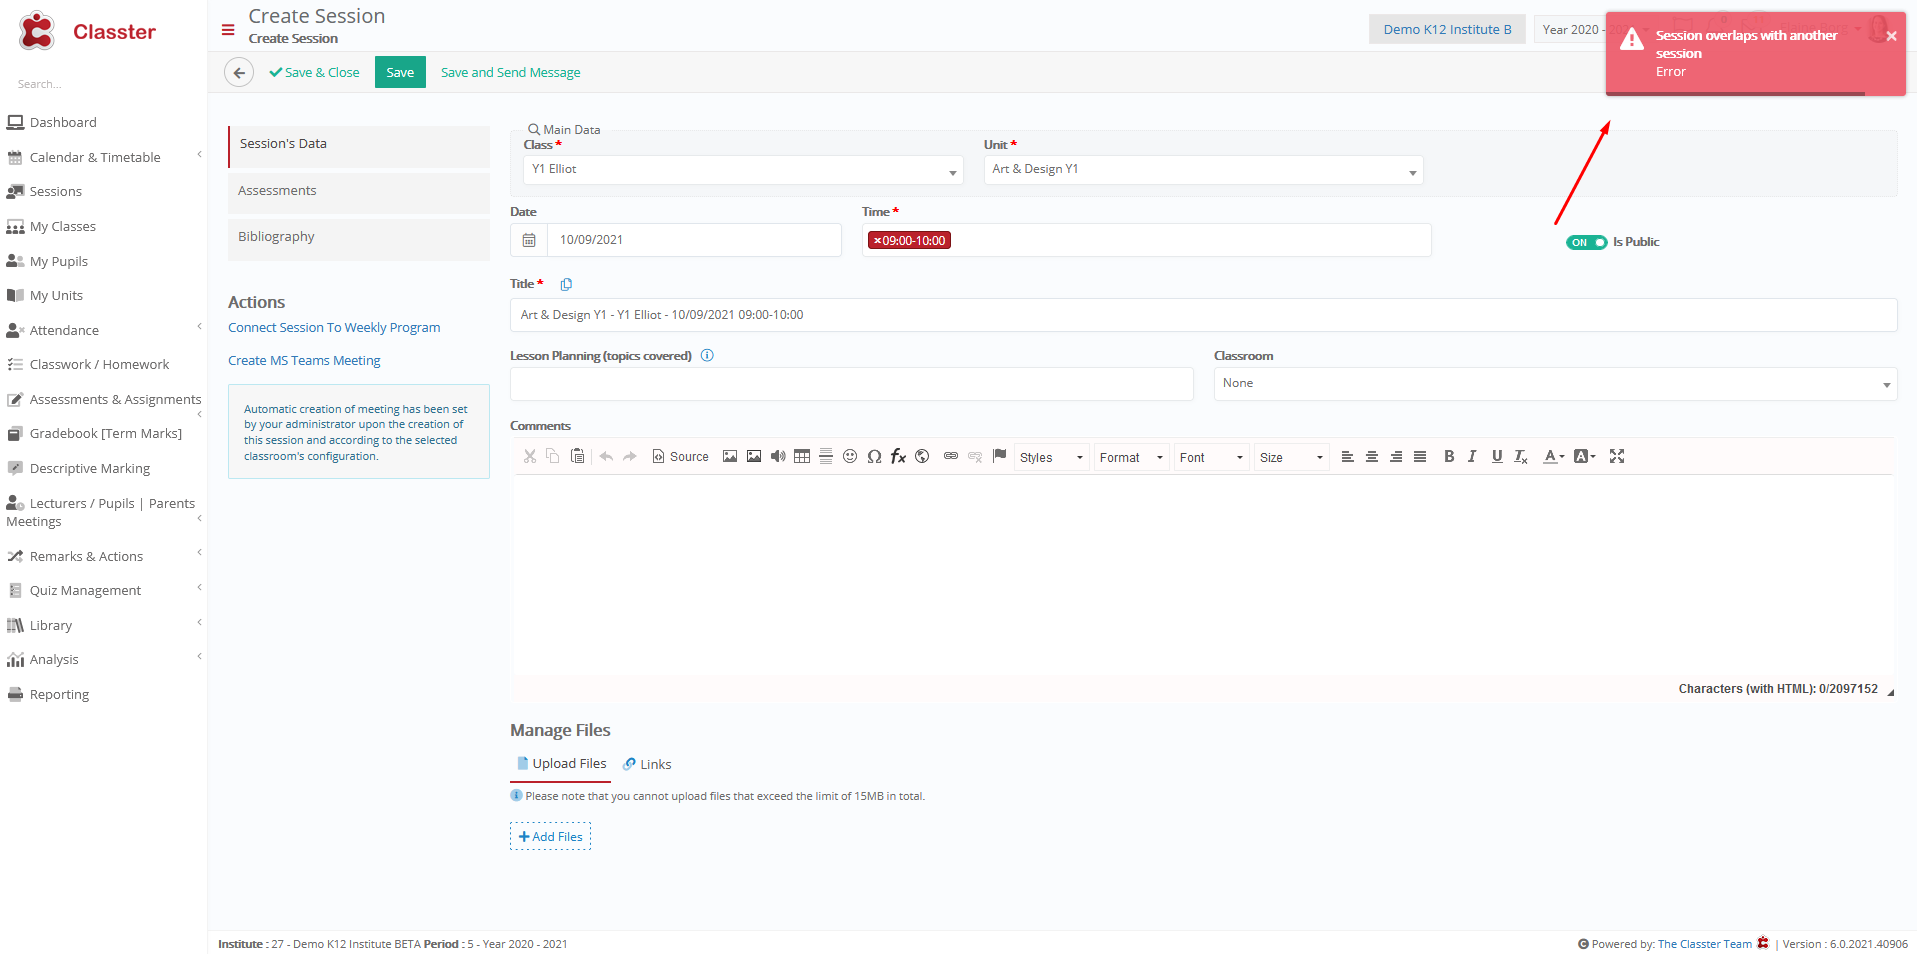
Task: Align comment text right
Action: tap(1396, 456)
